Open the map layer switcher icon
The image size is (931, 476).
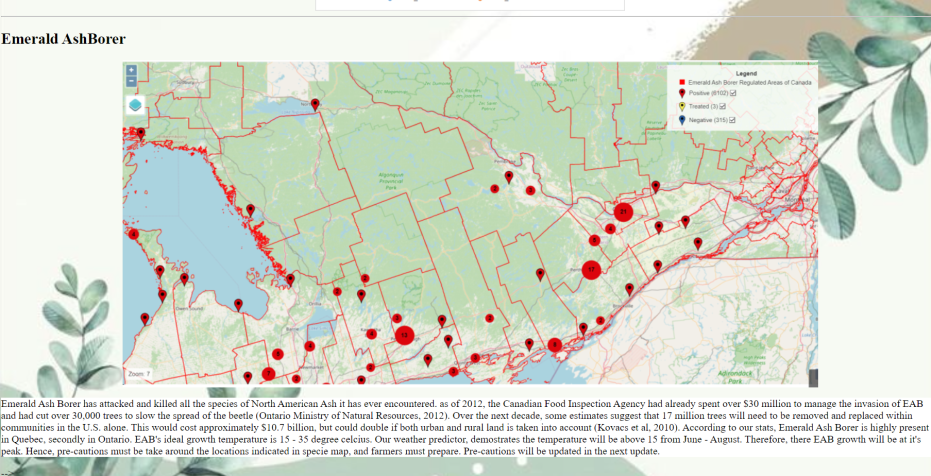tap(135, 105)
